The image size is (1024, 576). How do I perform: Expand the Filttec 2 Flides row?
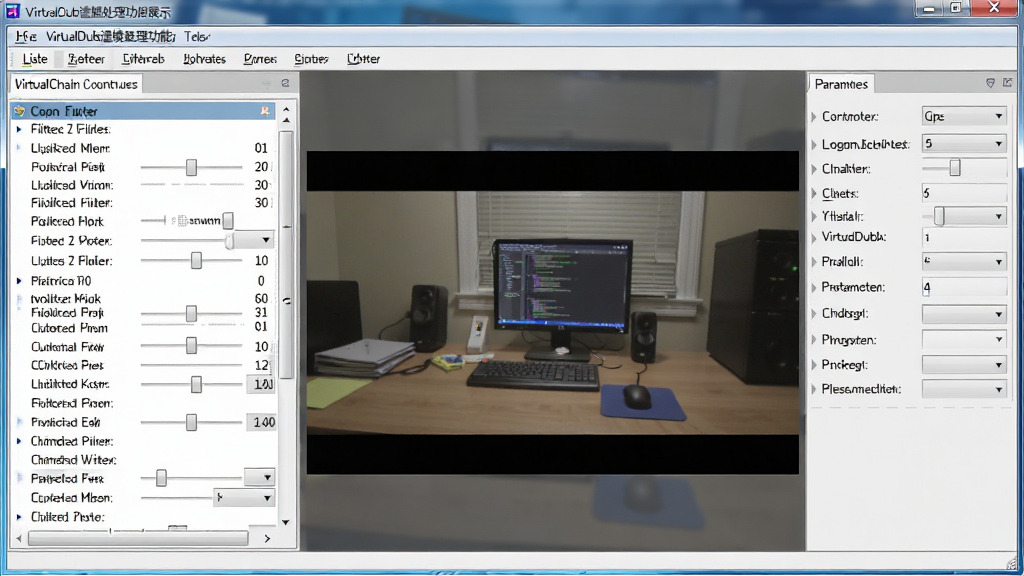click(19, 129)
